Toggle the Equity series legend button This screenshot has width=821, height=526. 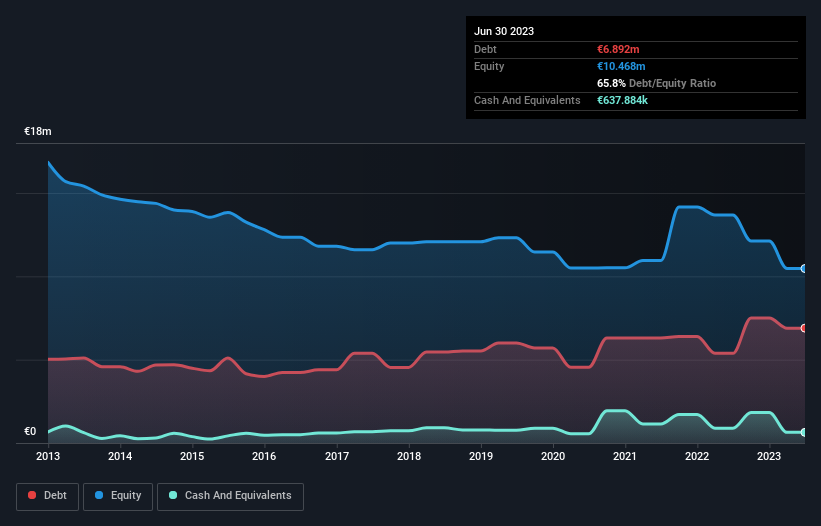click(x=118, y=496)
